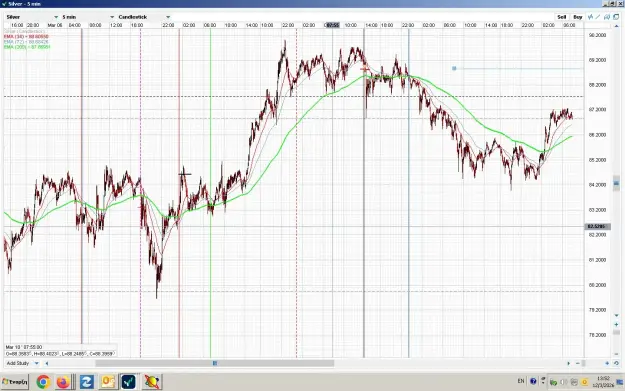This screenshot has height=391, width=625.
Task: Click the Buy button
Action: 578,17
